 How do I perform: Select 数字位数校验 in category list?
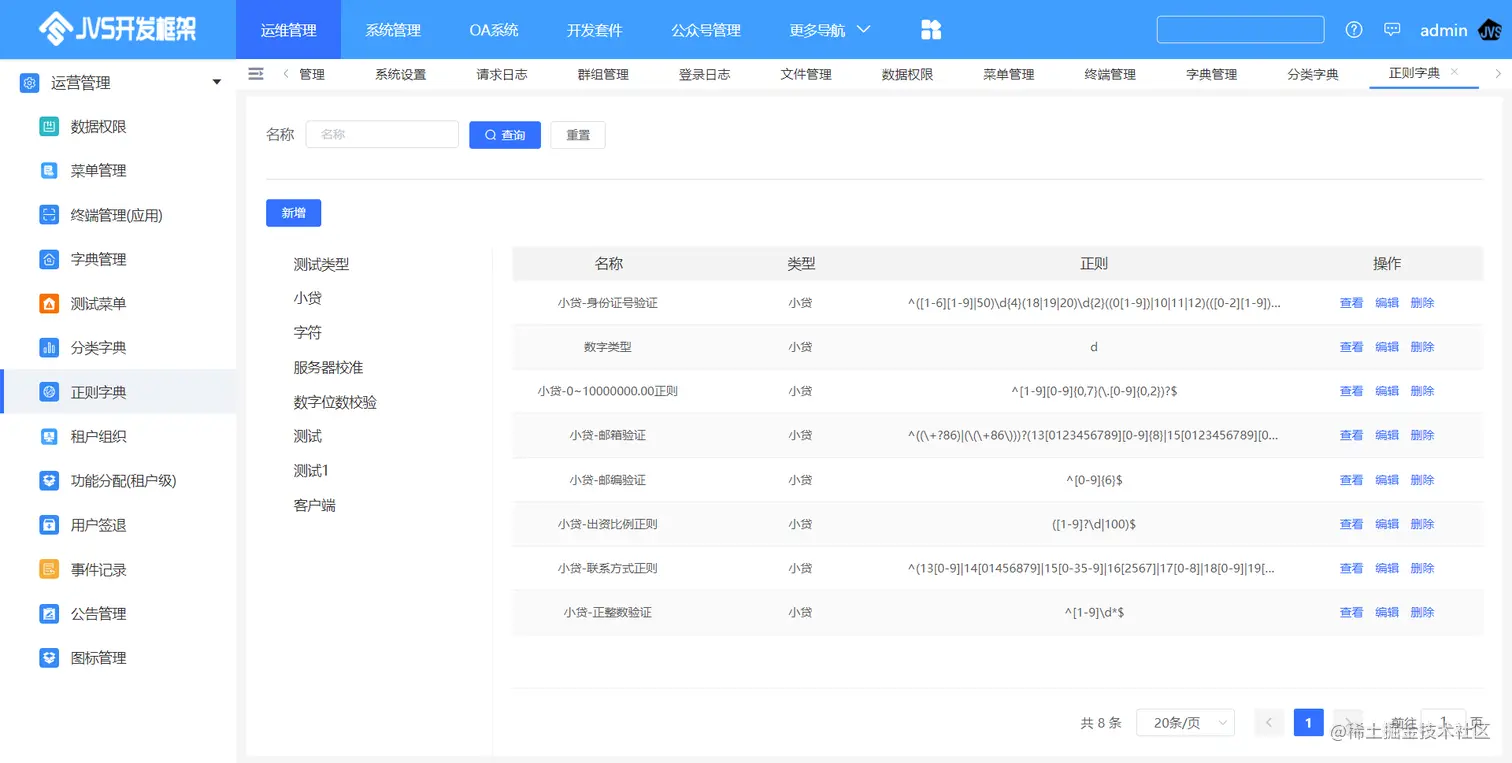(335, 402)
